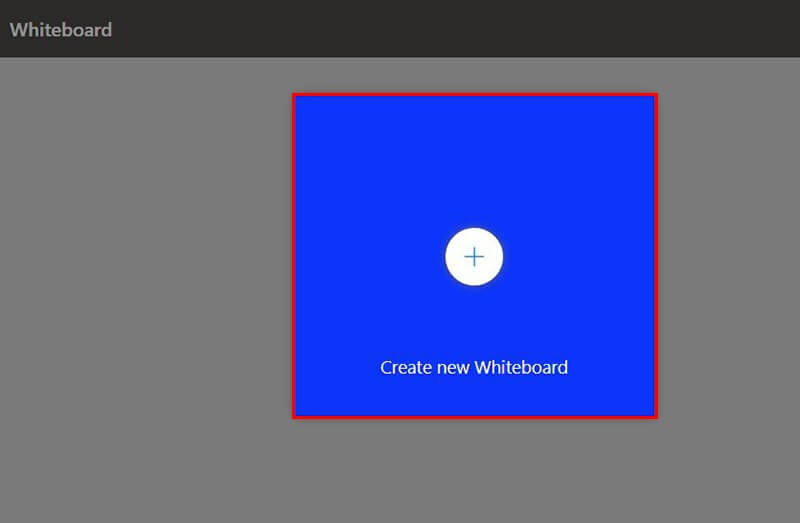Screen dimensions: 800x523
Task: Select the Whiteboard app name at top
Action: tap(61, 29)
